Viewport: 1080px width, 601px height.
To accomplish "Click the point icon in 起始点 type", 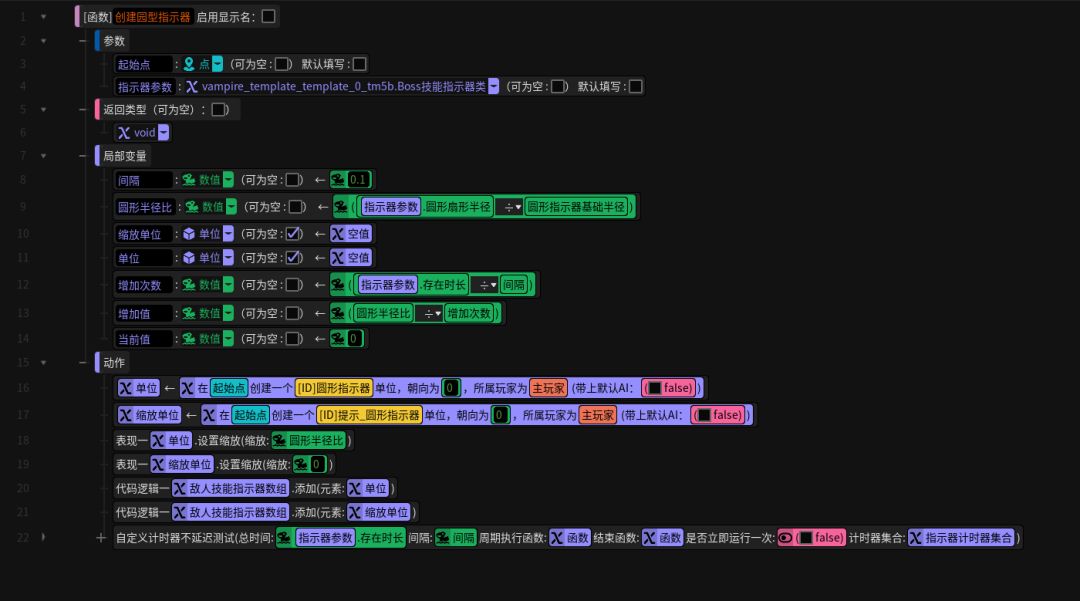I will [189, 64].
